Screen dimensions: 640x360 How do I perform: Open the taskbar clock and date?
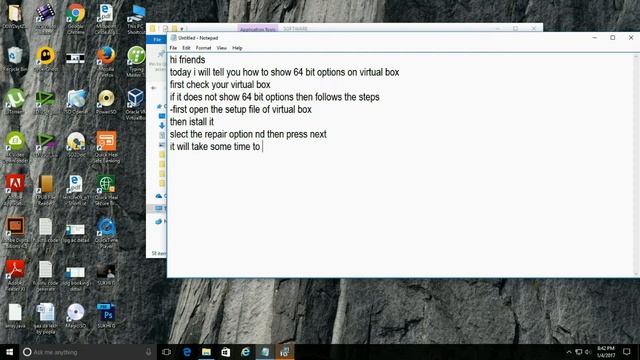(606, 352)
